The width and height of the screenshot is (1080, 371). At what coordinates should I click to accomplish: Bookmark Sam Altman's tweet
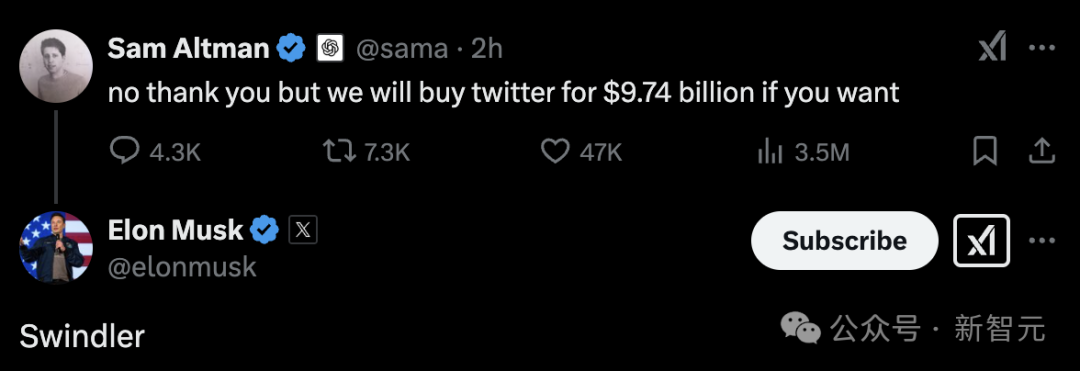pyautogui.click(x=984, y=151)
